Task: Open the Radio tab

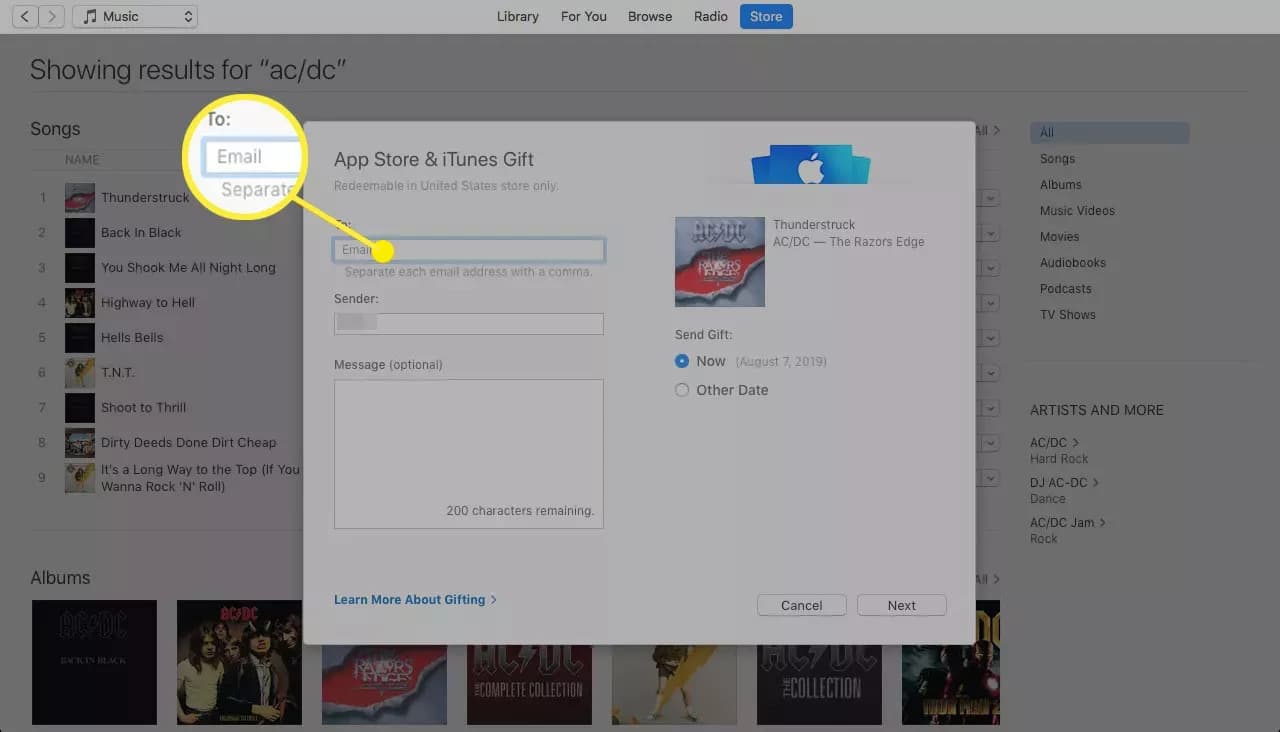Action: pyautogui.click(x=711, y=16)
